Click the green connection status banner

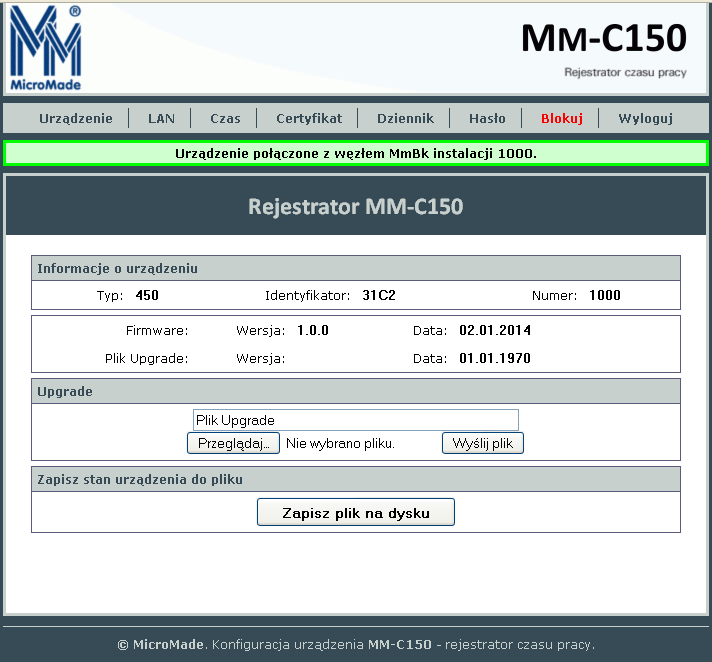[x=356, y=153]
